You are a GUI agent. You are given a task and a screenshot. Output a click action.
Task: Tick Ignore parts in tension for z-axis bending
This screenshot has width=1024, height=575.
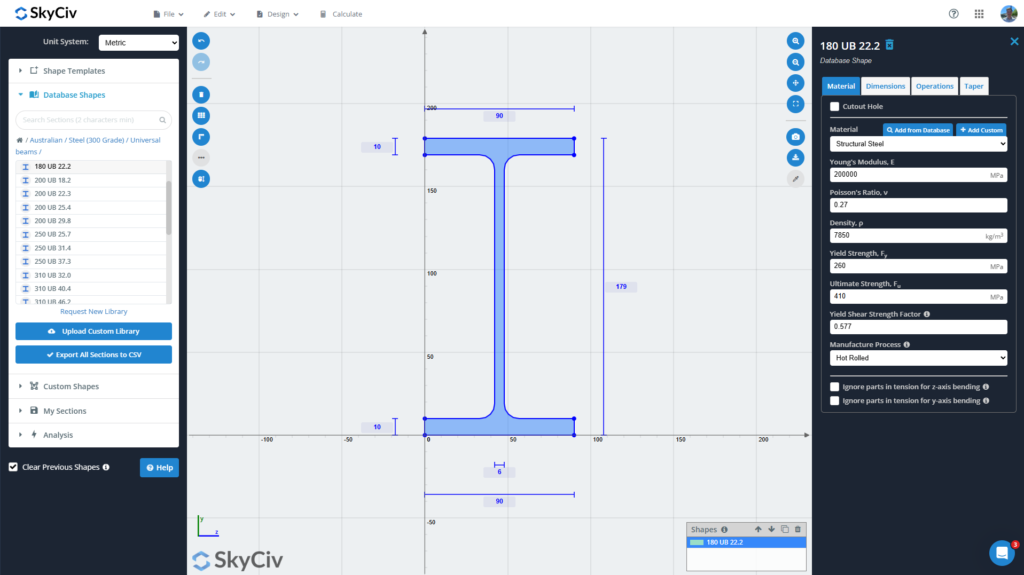click(x=835, y=387)
